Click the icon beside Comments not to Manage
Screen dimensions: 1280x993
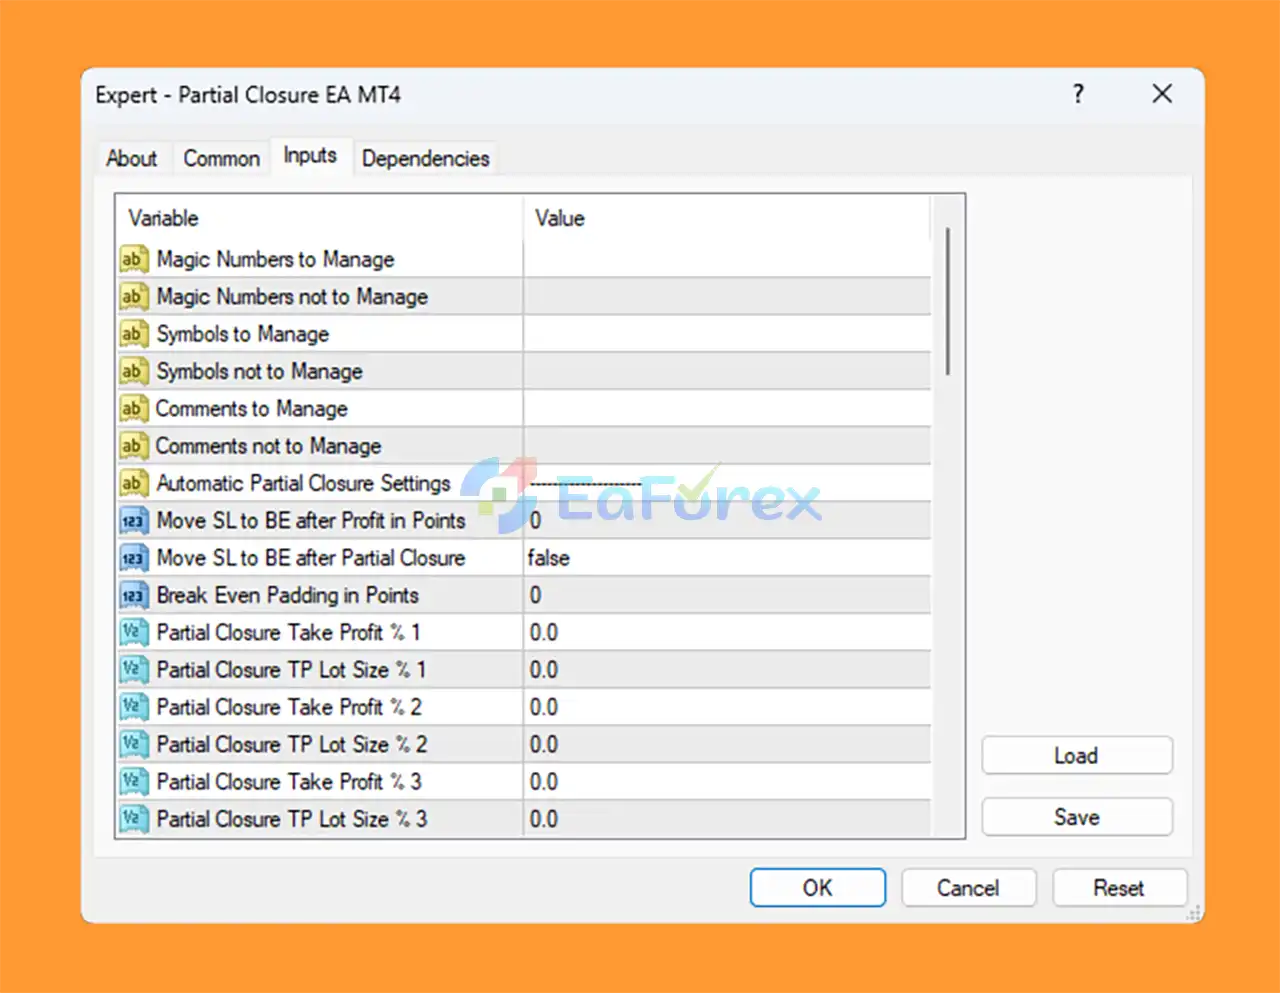pos(132,446)
